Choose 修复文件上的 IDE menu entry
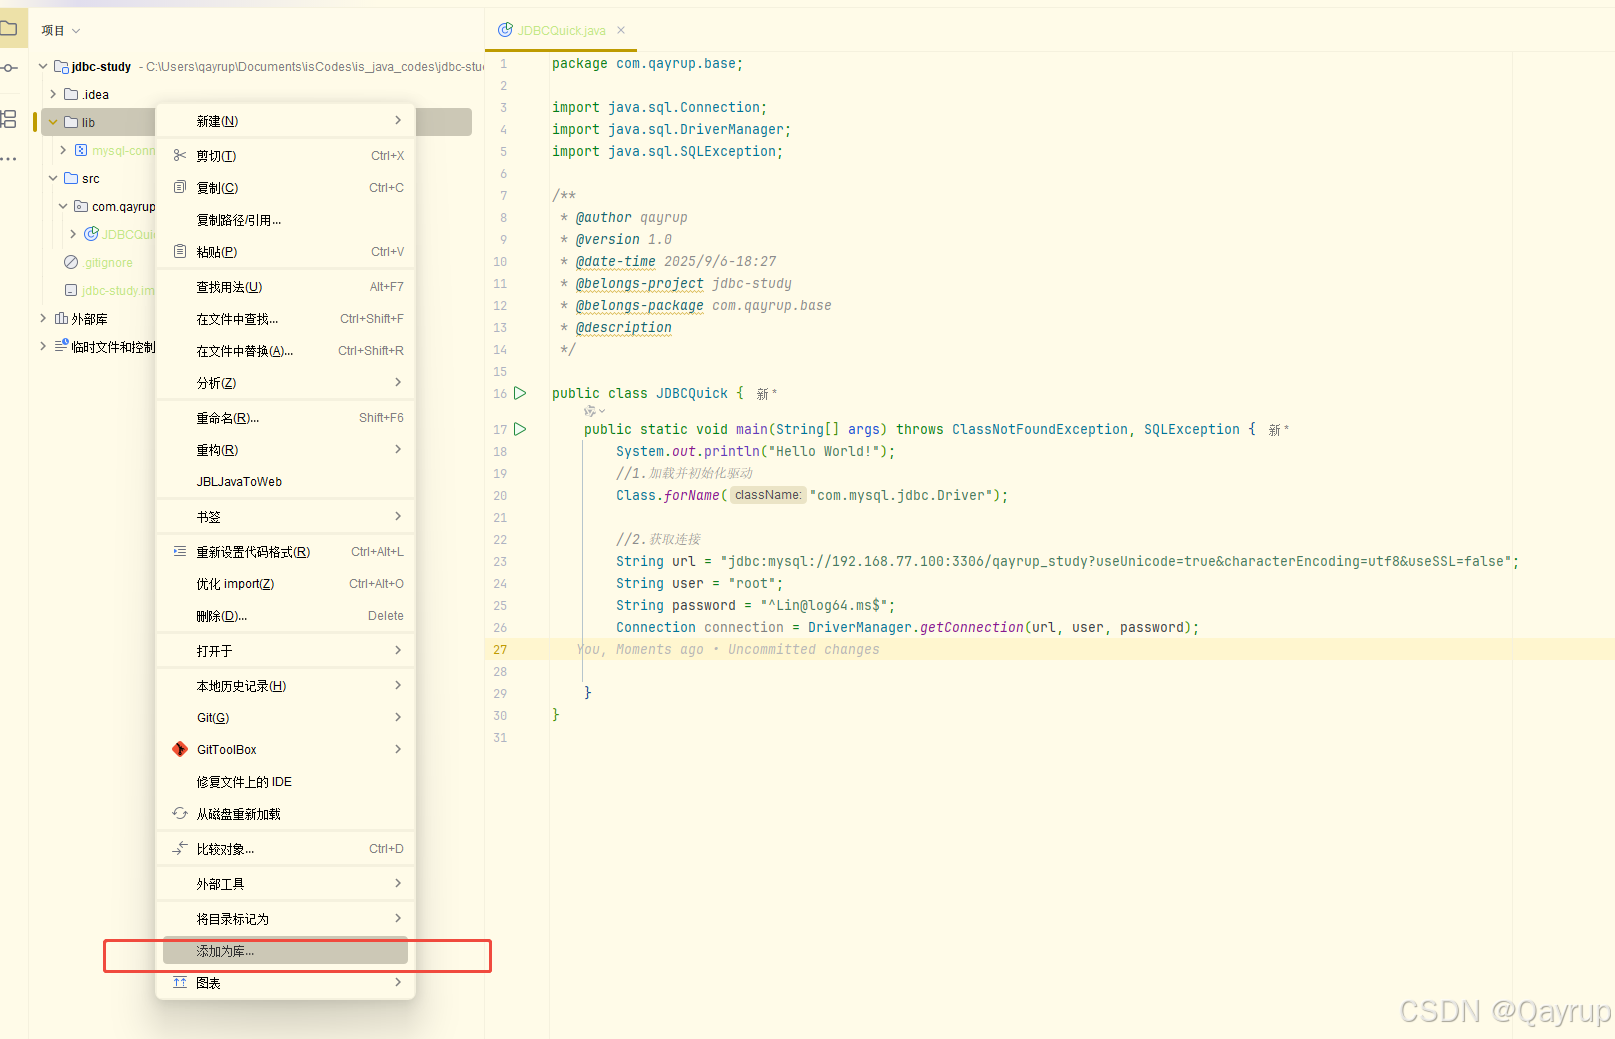 point(286,781)
